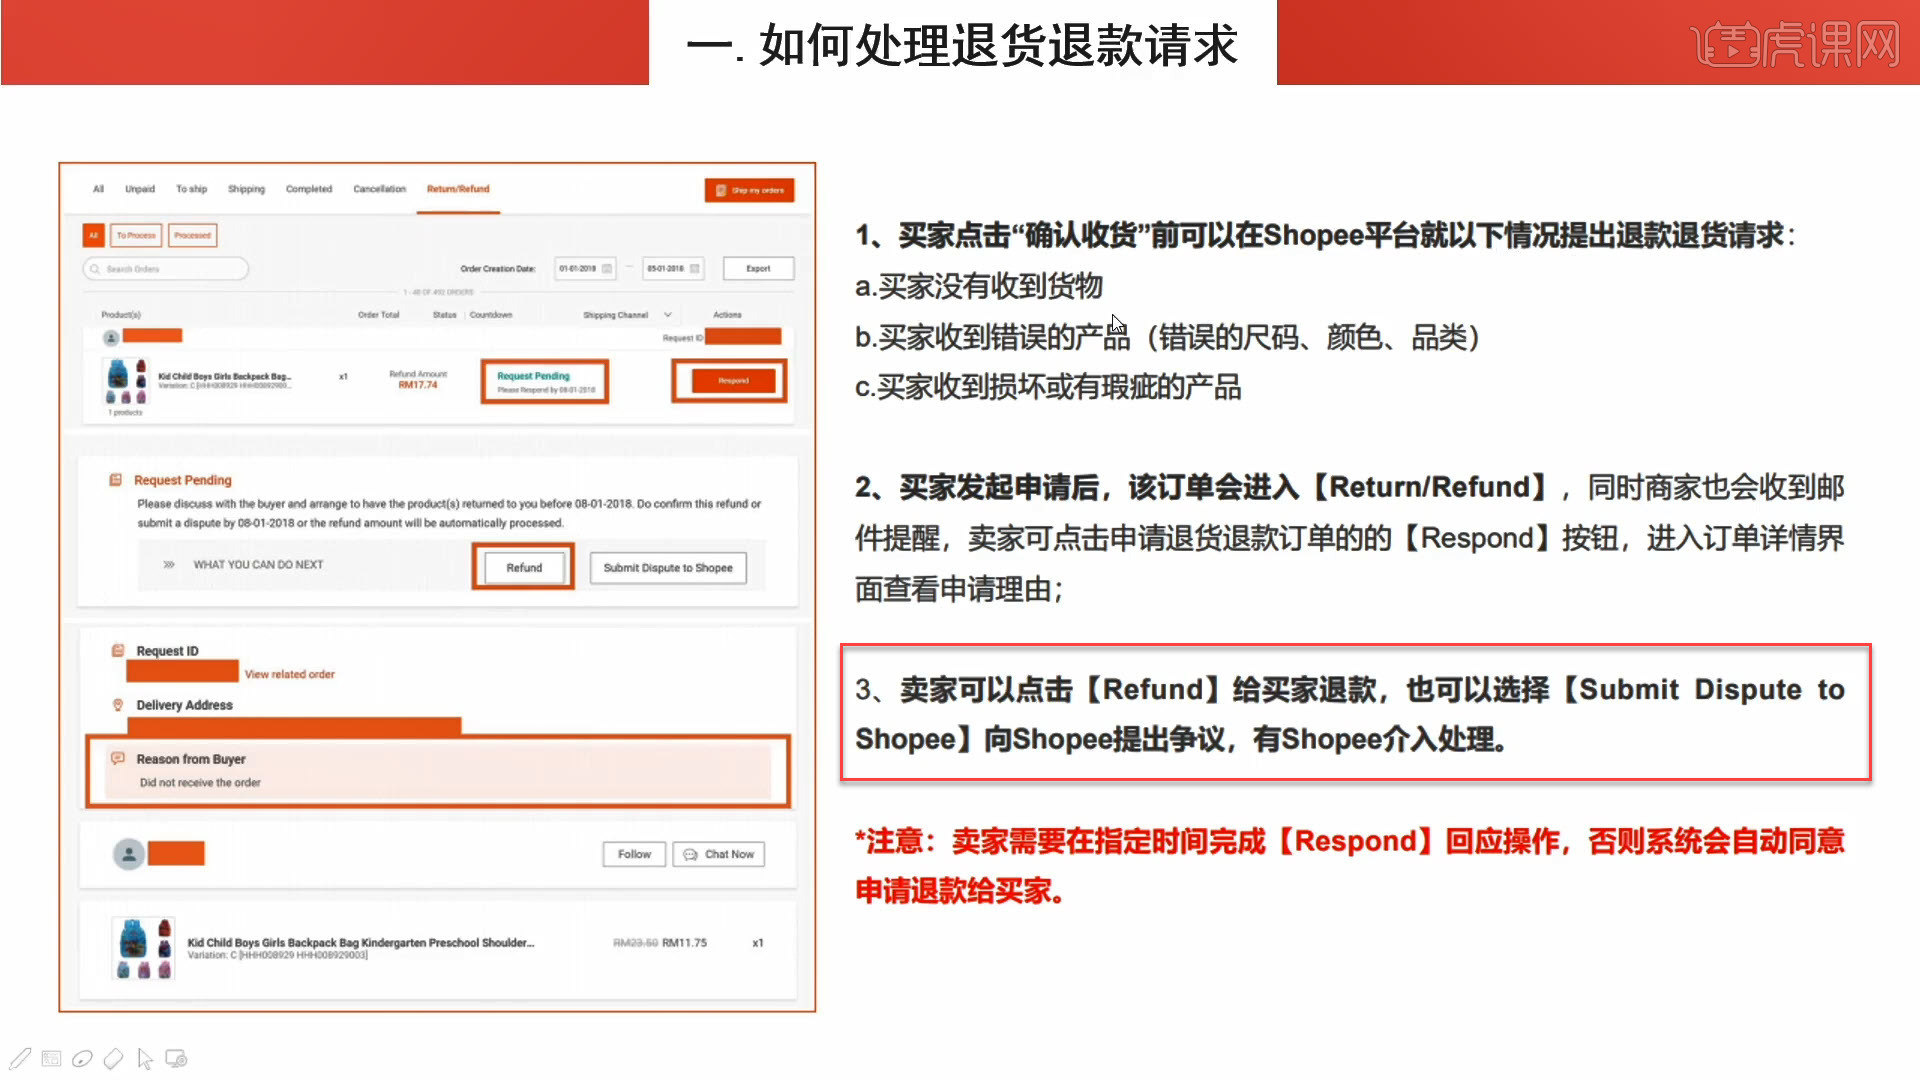The height and width of the screenshot is (1080, 1920).
Task: Click the View related order link
Action: [289, 673]
